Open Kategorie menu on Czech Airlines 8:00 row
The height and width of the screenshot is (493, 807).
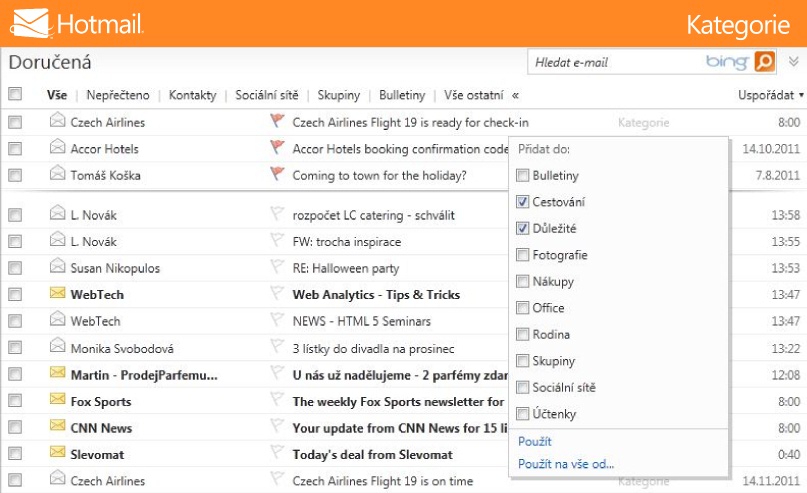pos(643,122)
